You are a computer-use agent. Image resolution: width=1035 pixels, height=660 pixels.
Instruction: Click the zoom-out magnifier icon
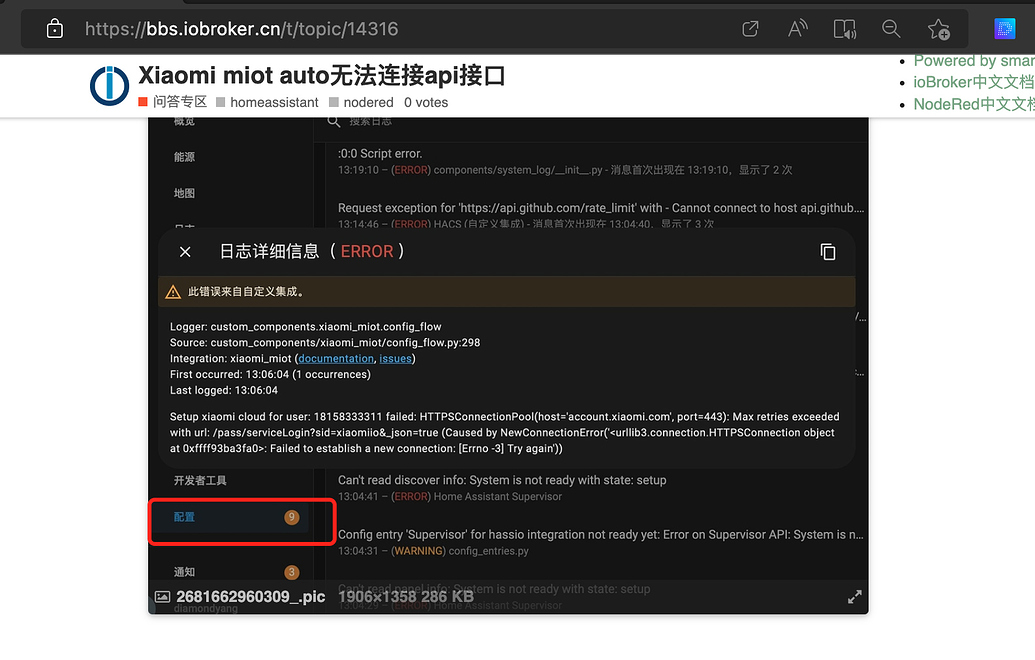pyautogui.click(x=891, y=29)
